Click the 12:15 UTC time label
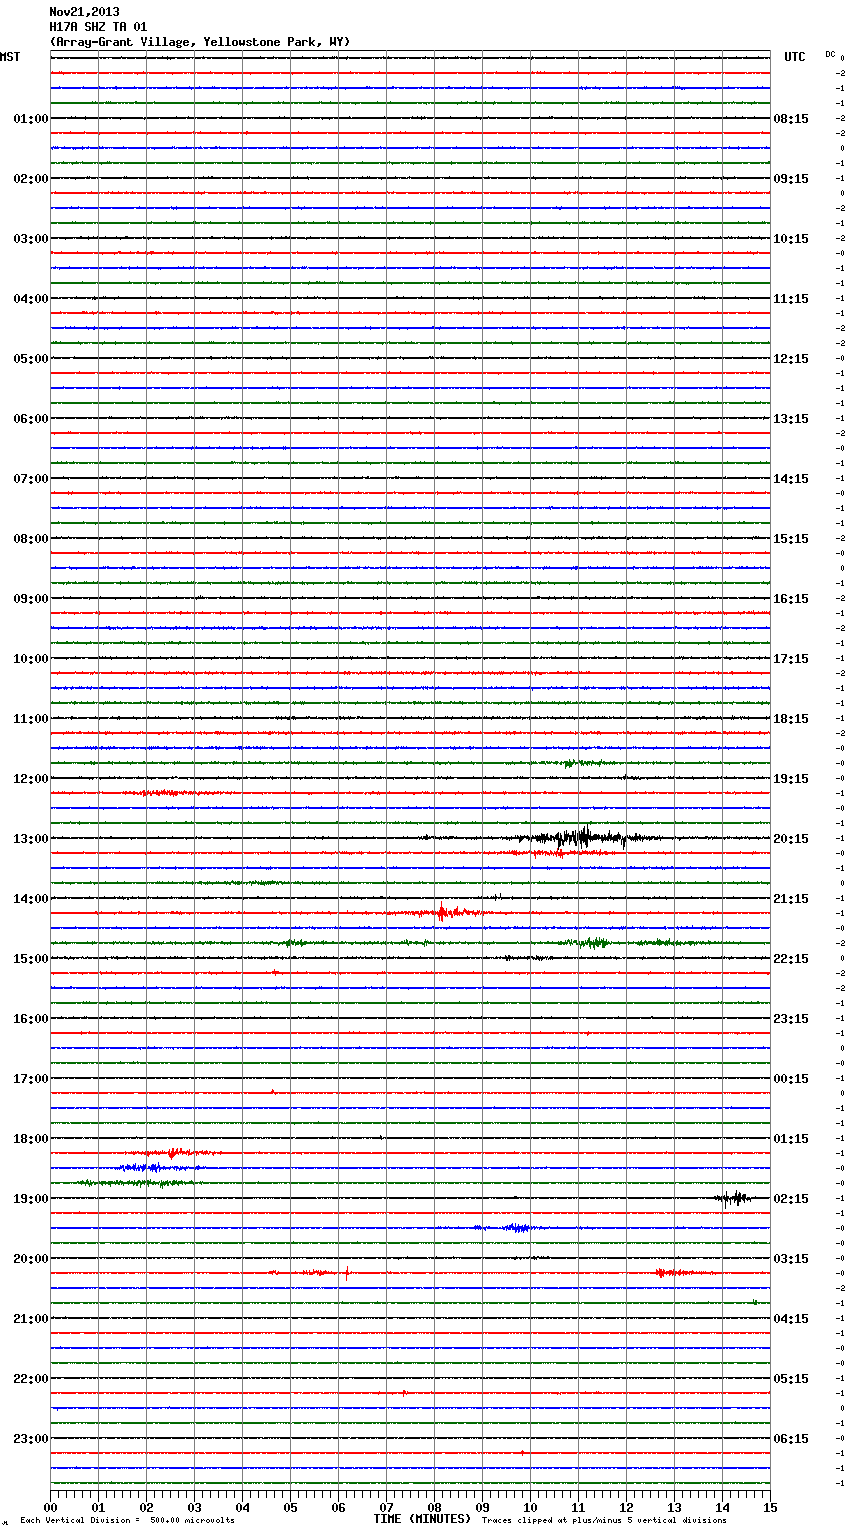Viewport: 850px width, 1534px height. click(791, 359)
